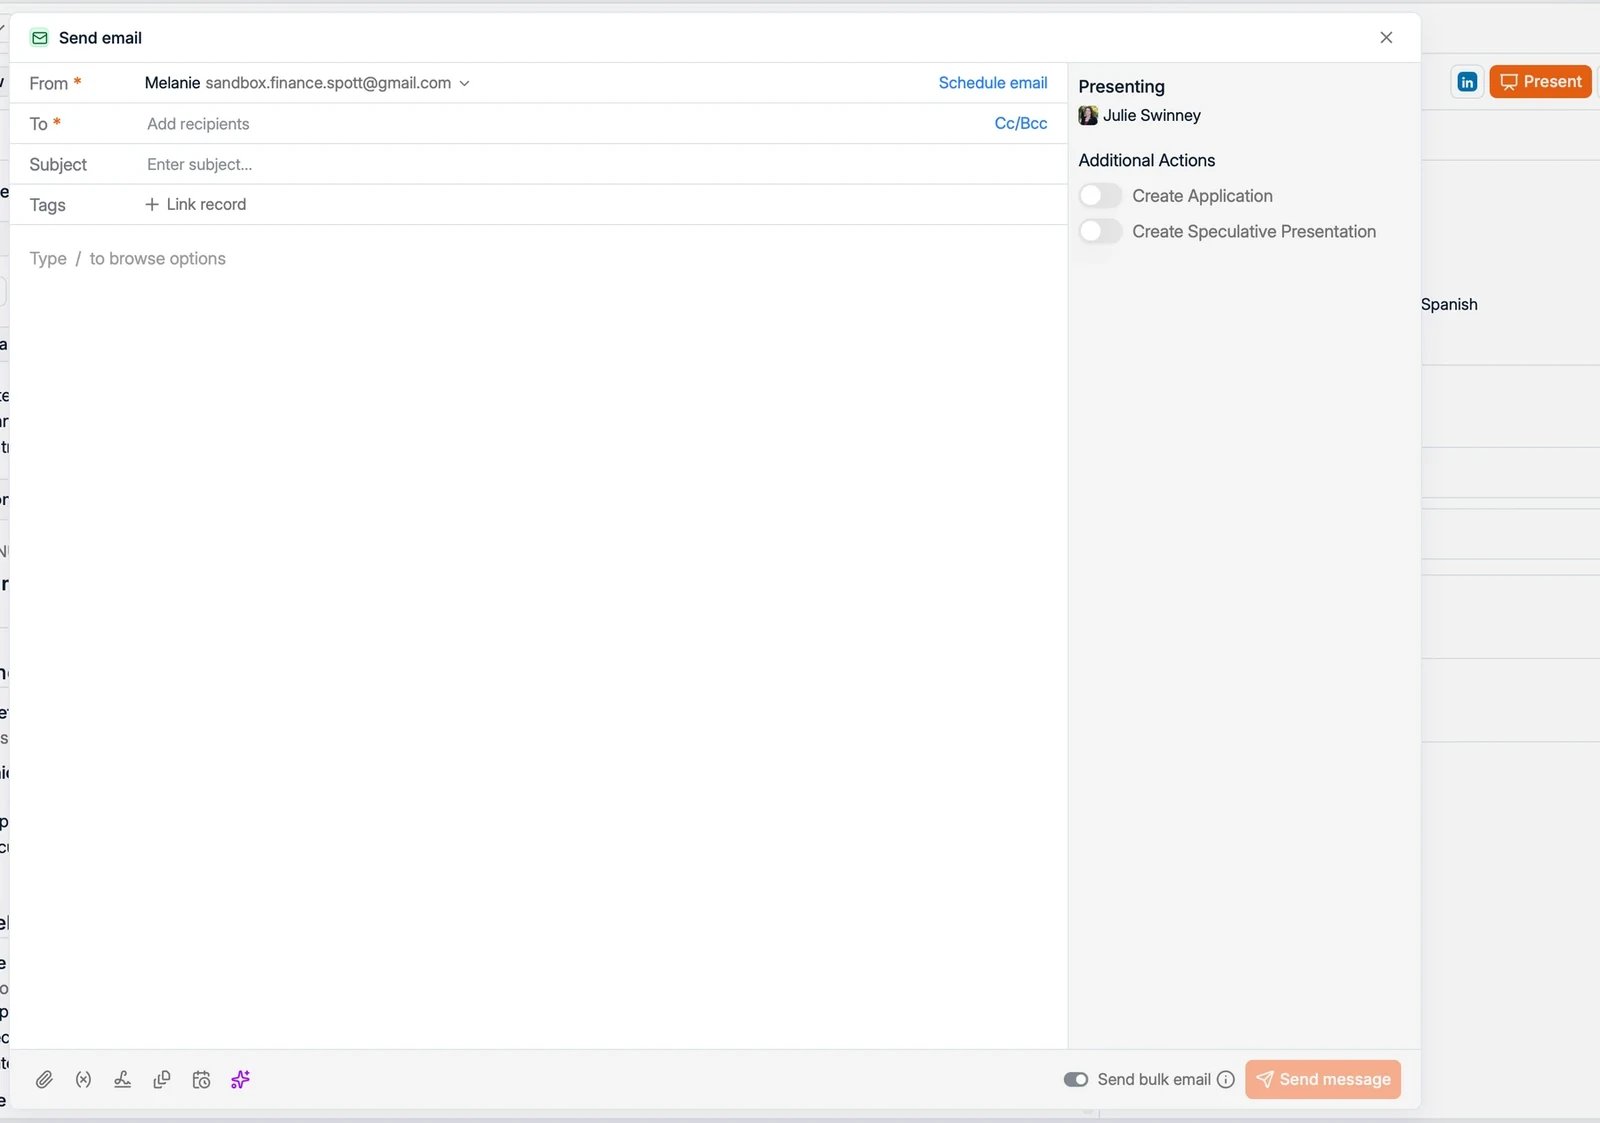Close the Send email dialog

pos(1386,37)
